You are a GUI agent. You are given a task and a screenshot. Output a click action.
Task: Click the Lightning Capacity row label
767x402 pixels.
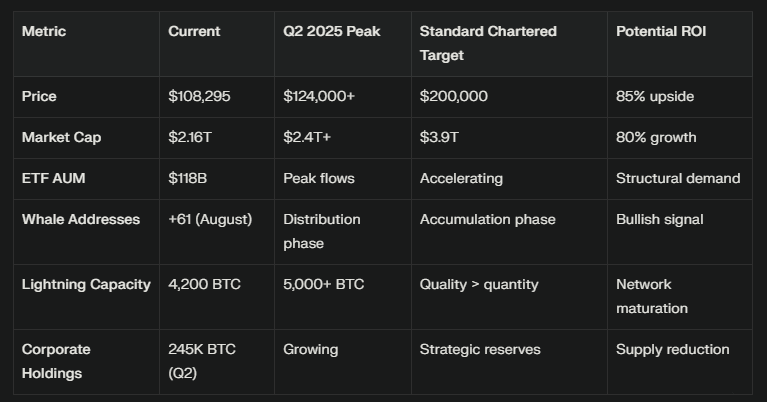[x=86, y=284]
